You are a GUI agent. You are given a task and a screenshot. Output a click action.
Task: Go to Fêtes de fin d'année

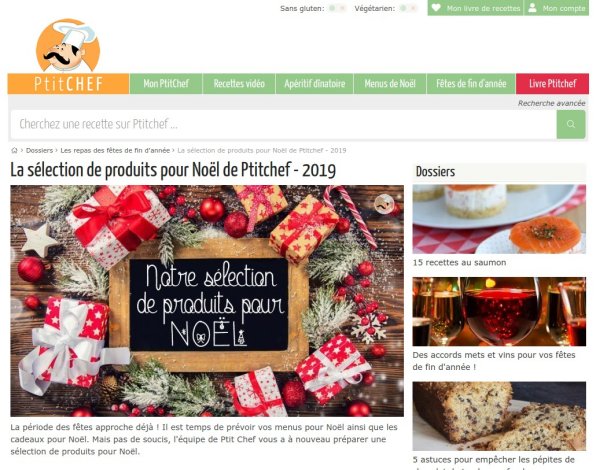(471, 83)
